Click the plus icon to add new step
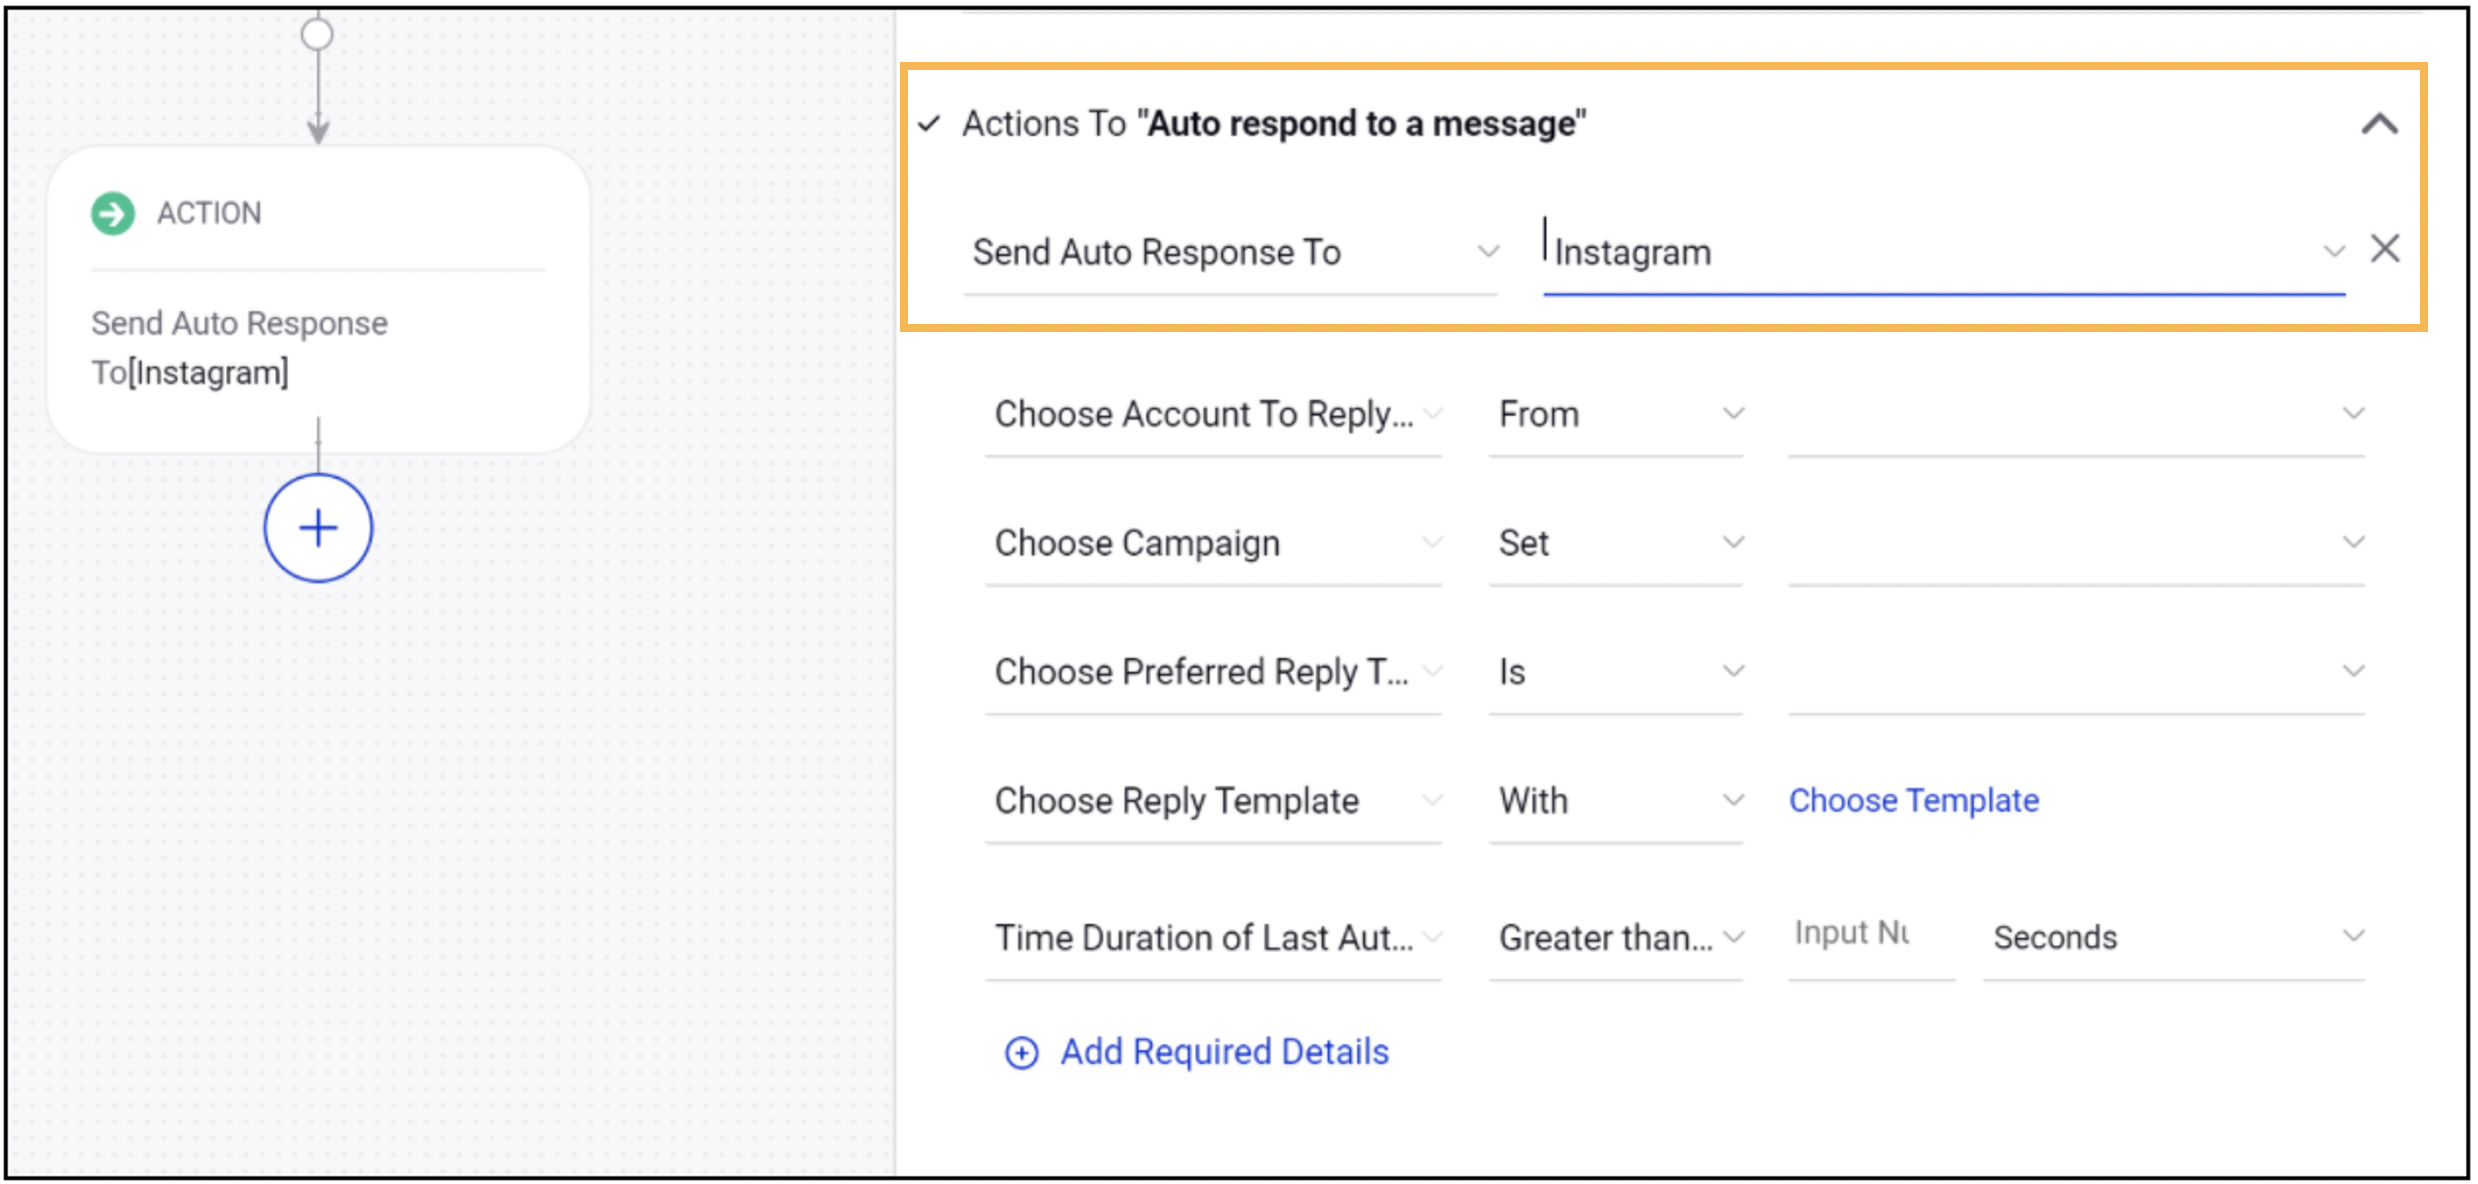The height and width of the screenshot is (1184, 2478). (318, 526)
